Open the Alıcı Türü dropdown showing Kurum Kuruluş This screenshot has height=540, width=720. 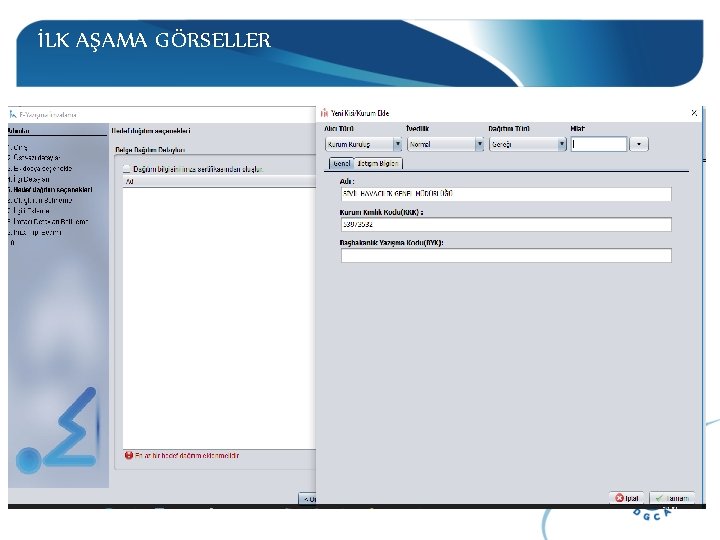(363, 144)
